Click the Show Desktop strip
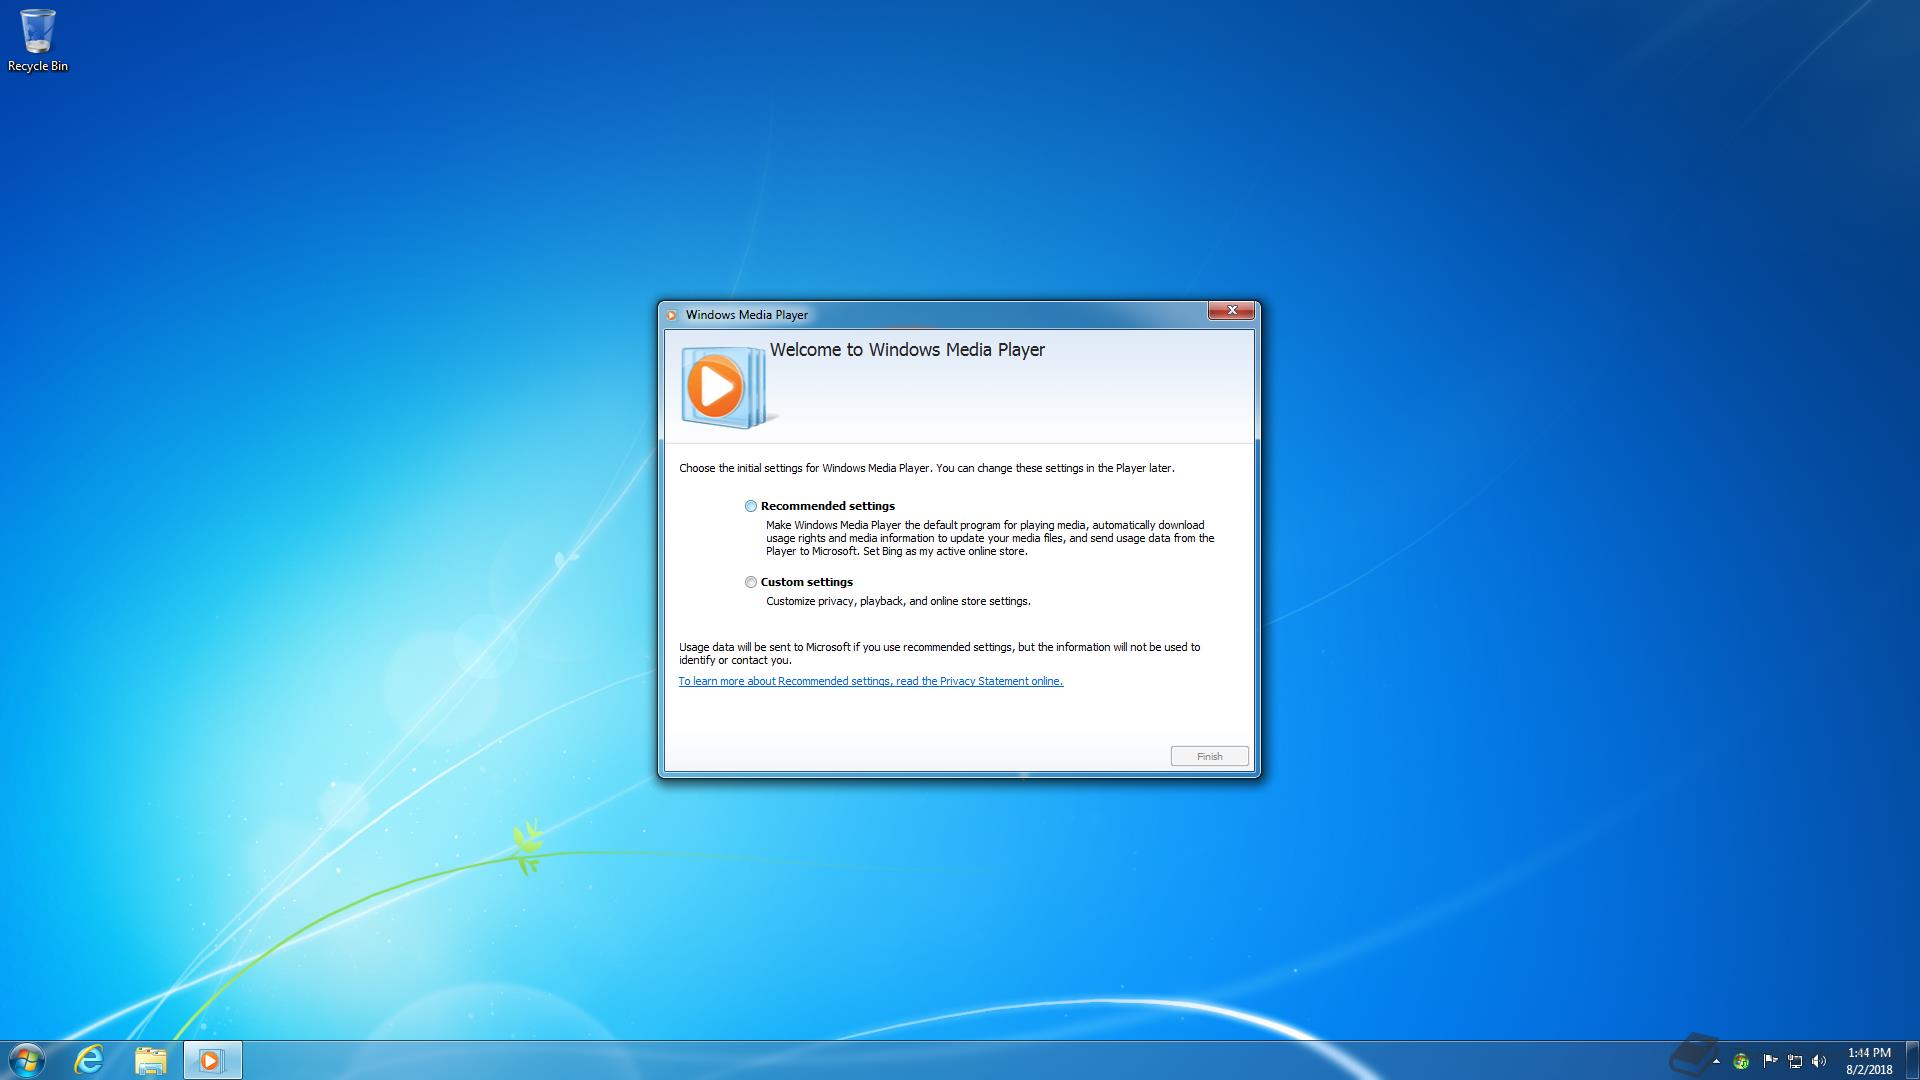Screen dimensions: 1920x1080 1913,1060
